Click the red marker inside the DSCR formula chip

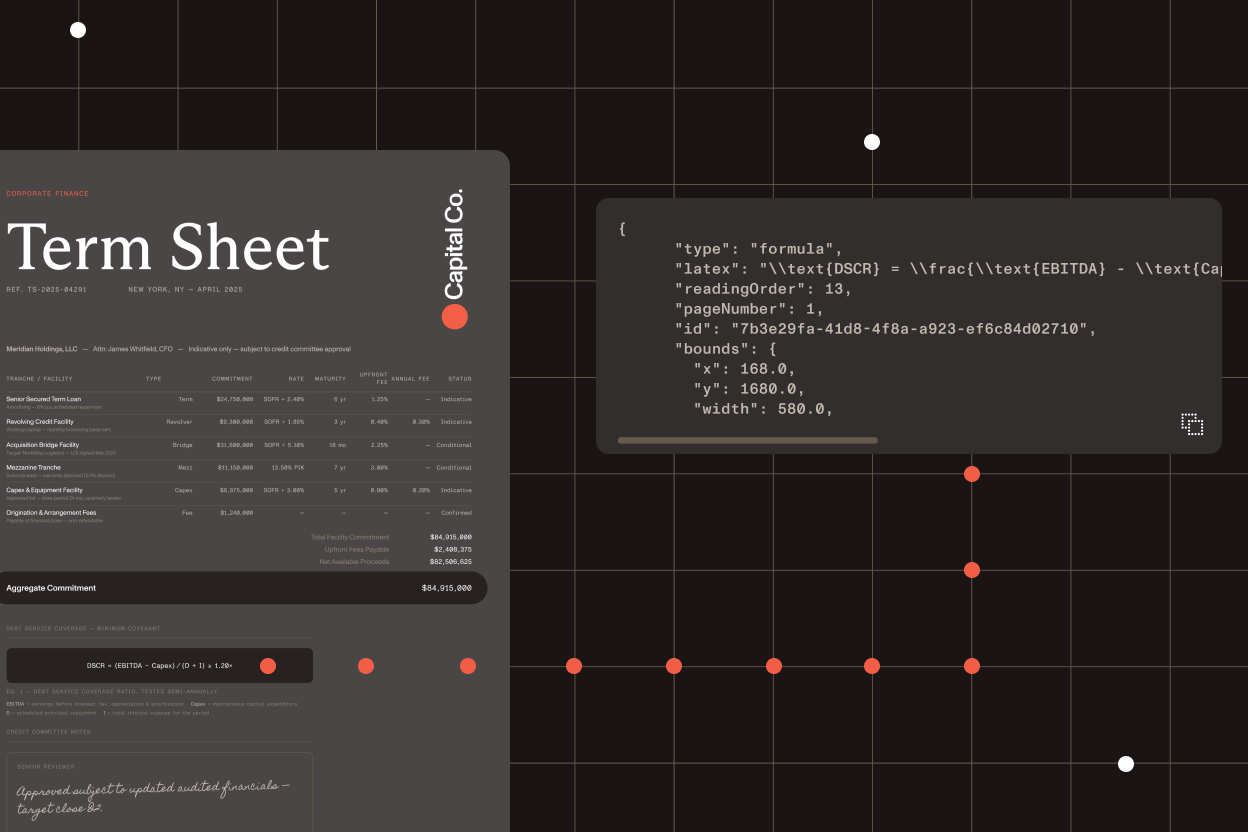click(267, 665)
